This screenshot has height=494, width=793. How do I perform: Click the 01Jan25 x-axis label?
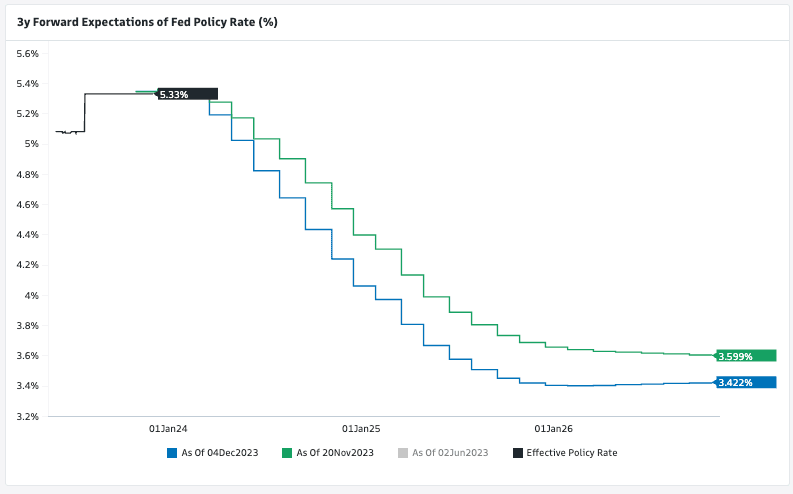pyautogui.click(x=360, y=428)
